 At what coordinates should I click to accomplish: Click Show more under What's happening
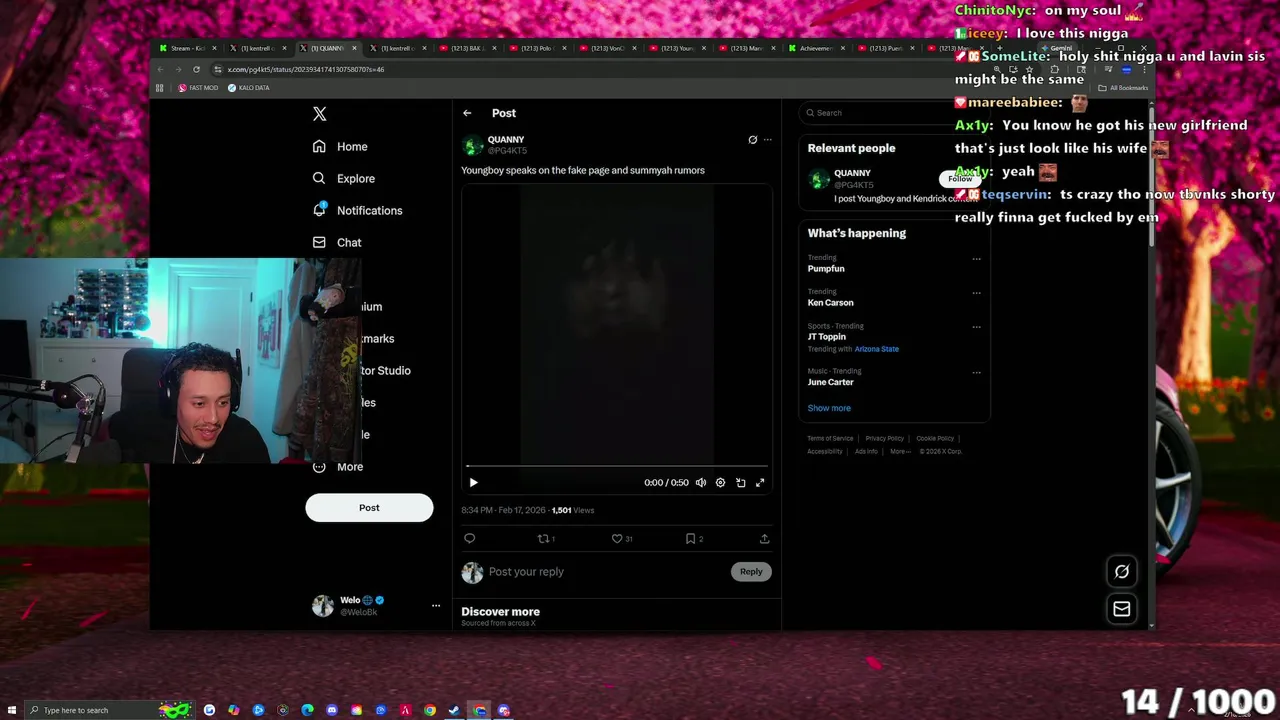(829, 408)
